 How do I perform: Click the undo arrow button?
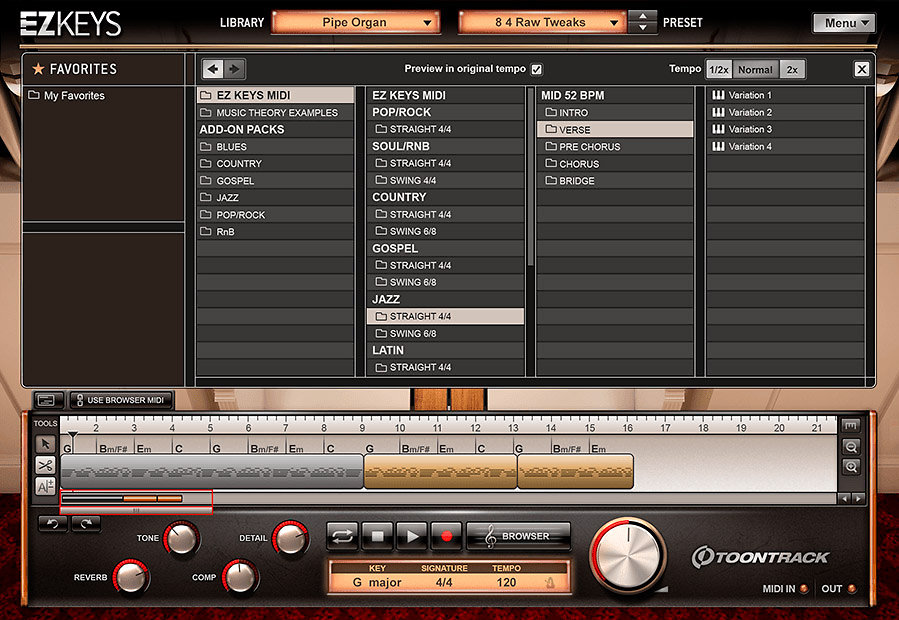pyautogui.click(x=53, y=524)
